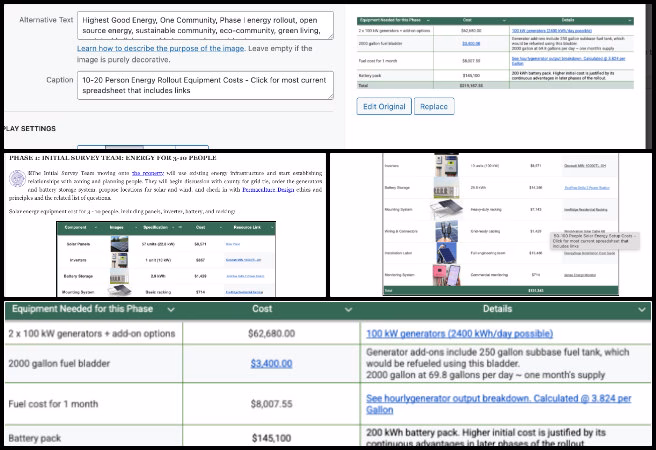The width and height of the screenshot is (656, 450).
Task: Select the 'Fuel cost for 1 month' cell
Action: tap(94, 404)
